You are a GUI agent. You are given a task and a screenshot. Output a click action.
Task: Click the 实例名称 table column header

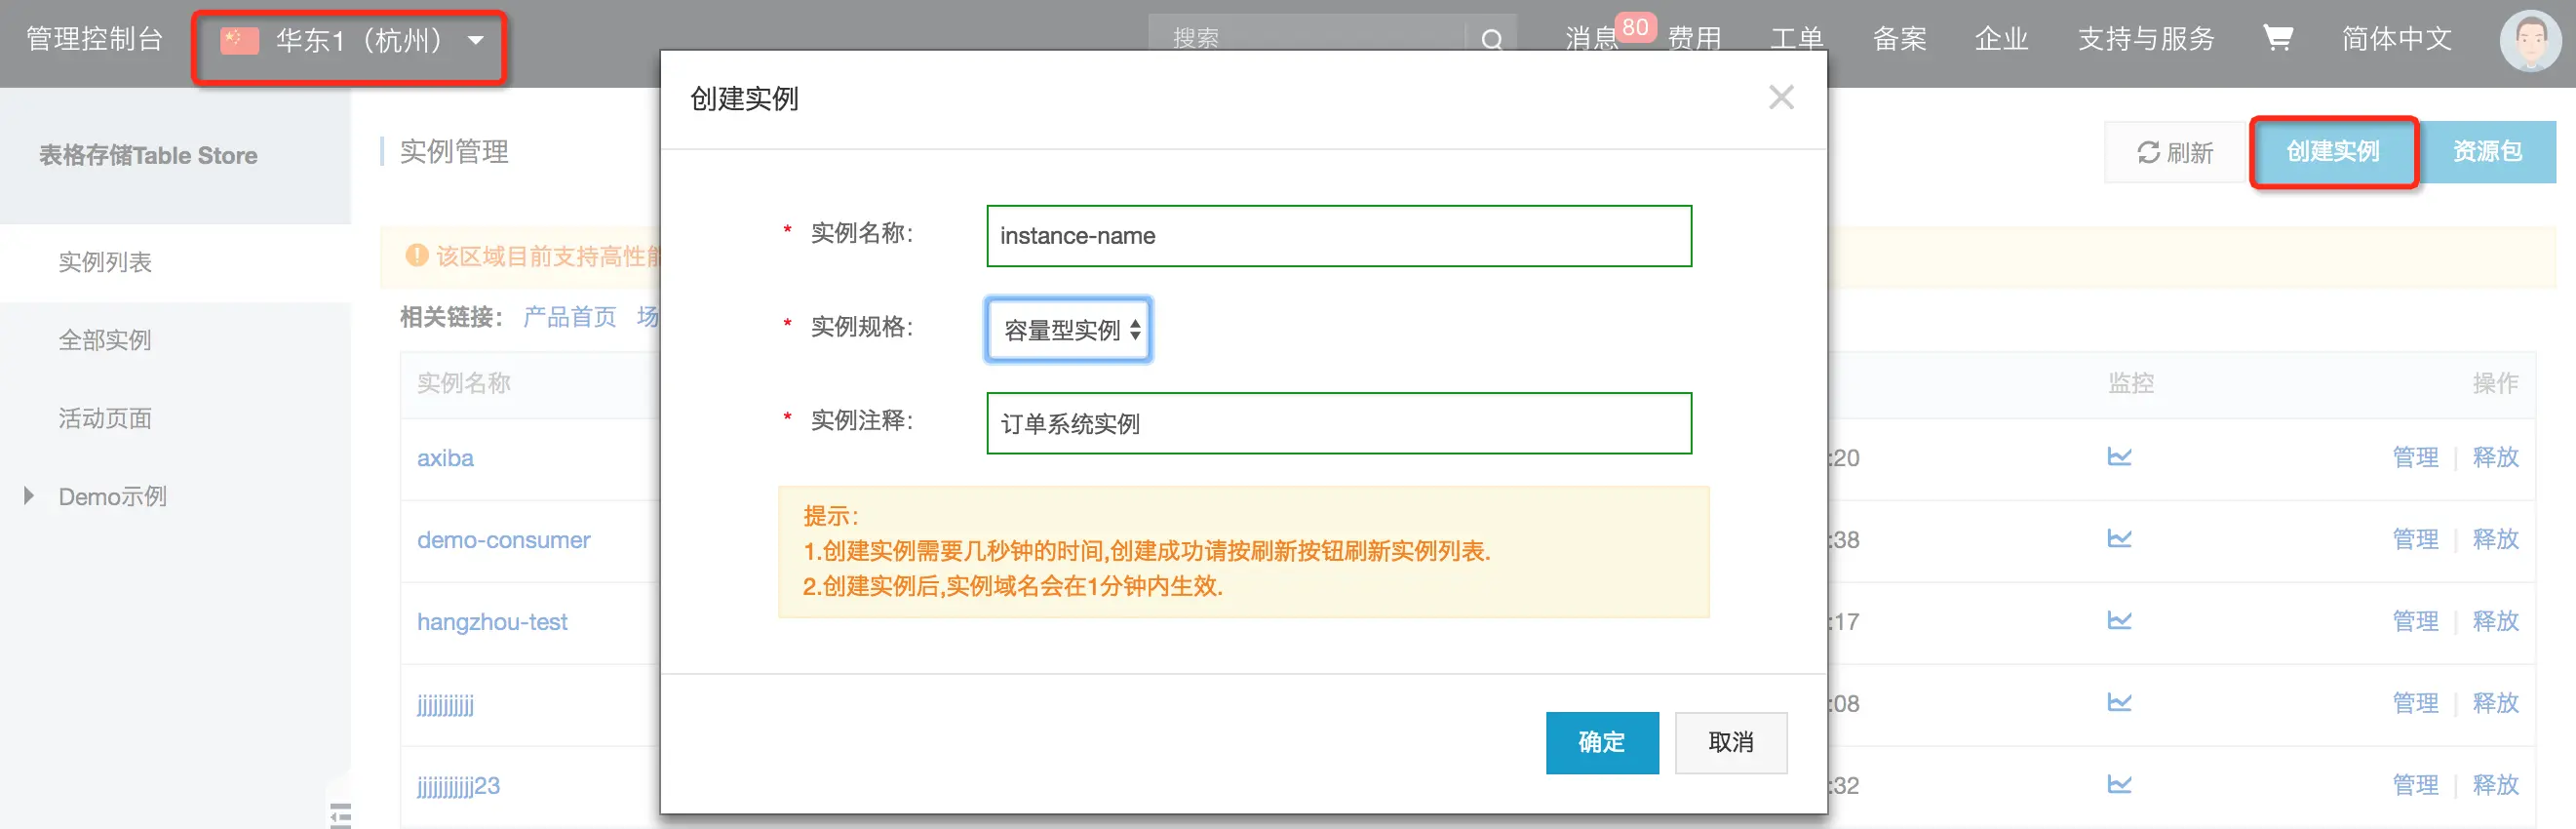(463, 383)
